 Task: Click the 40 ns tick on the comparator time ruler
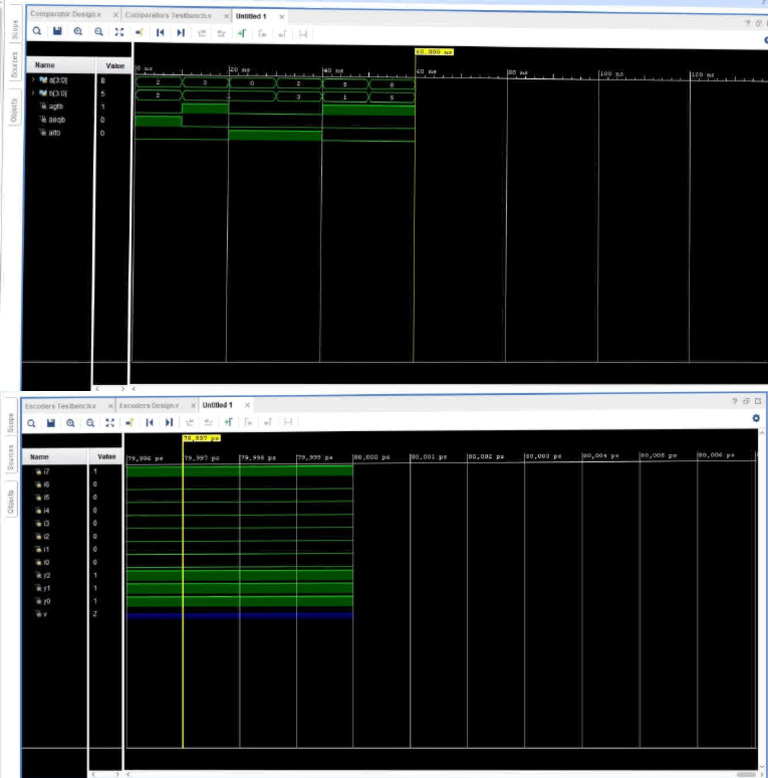click(x=333, y=71)
